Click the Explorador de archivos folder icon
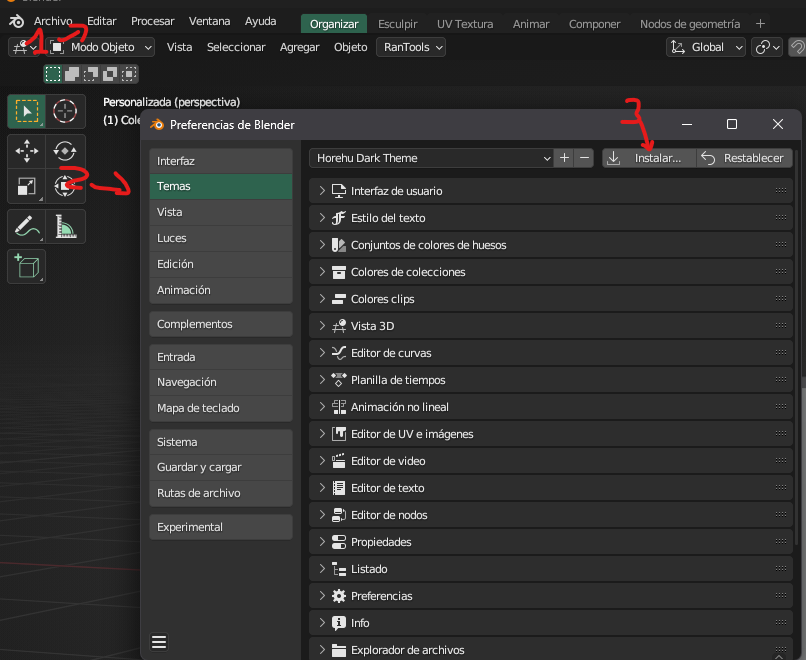 339,650
